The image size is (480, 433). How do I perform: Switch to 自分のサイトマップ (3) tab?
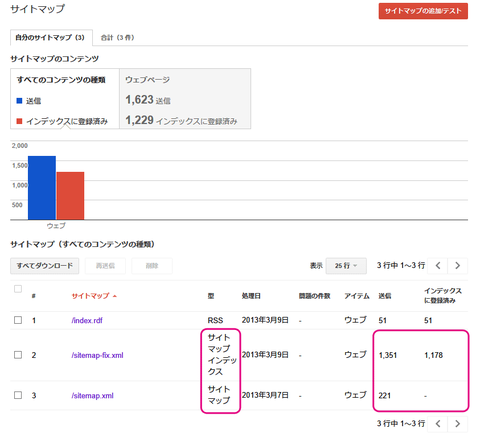click(51, 37)
